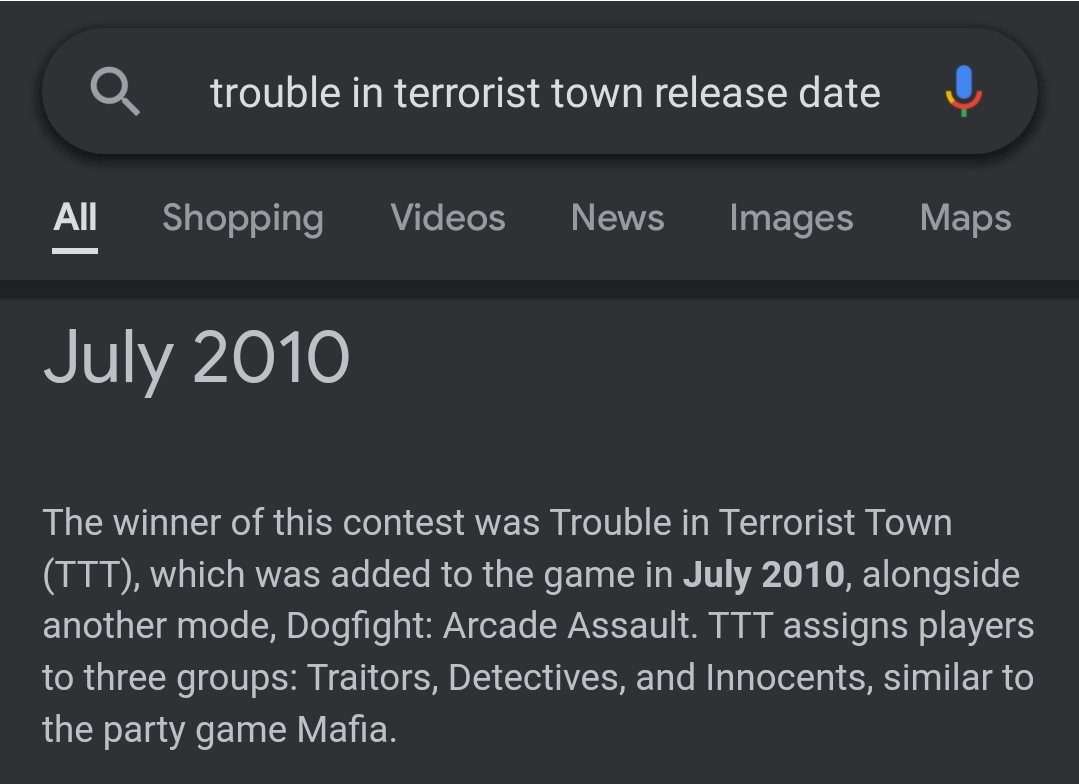Go to the News tab
This screenshot has width=1079, height=784.
pos(617,217)
